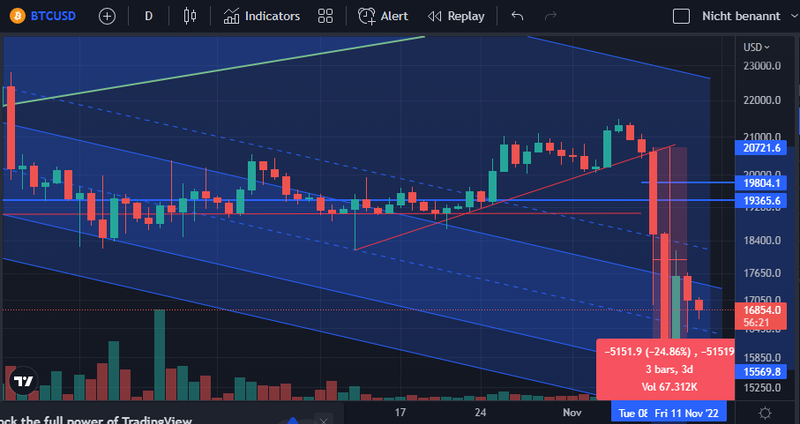Create an Alert

click(x=383, y=16)
